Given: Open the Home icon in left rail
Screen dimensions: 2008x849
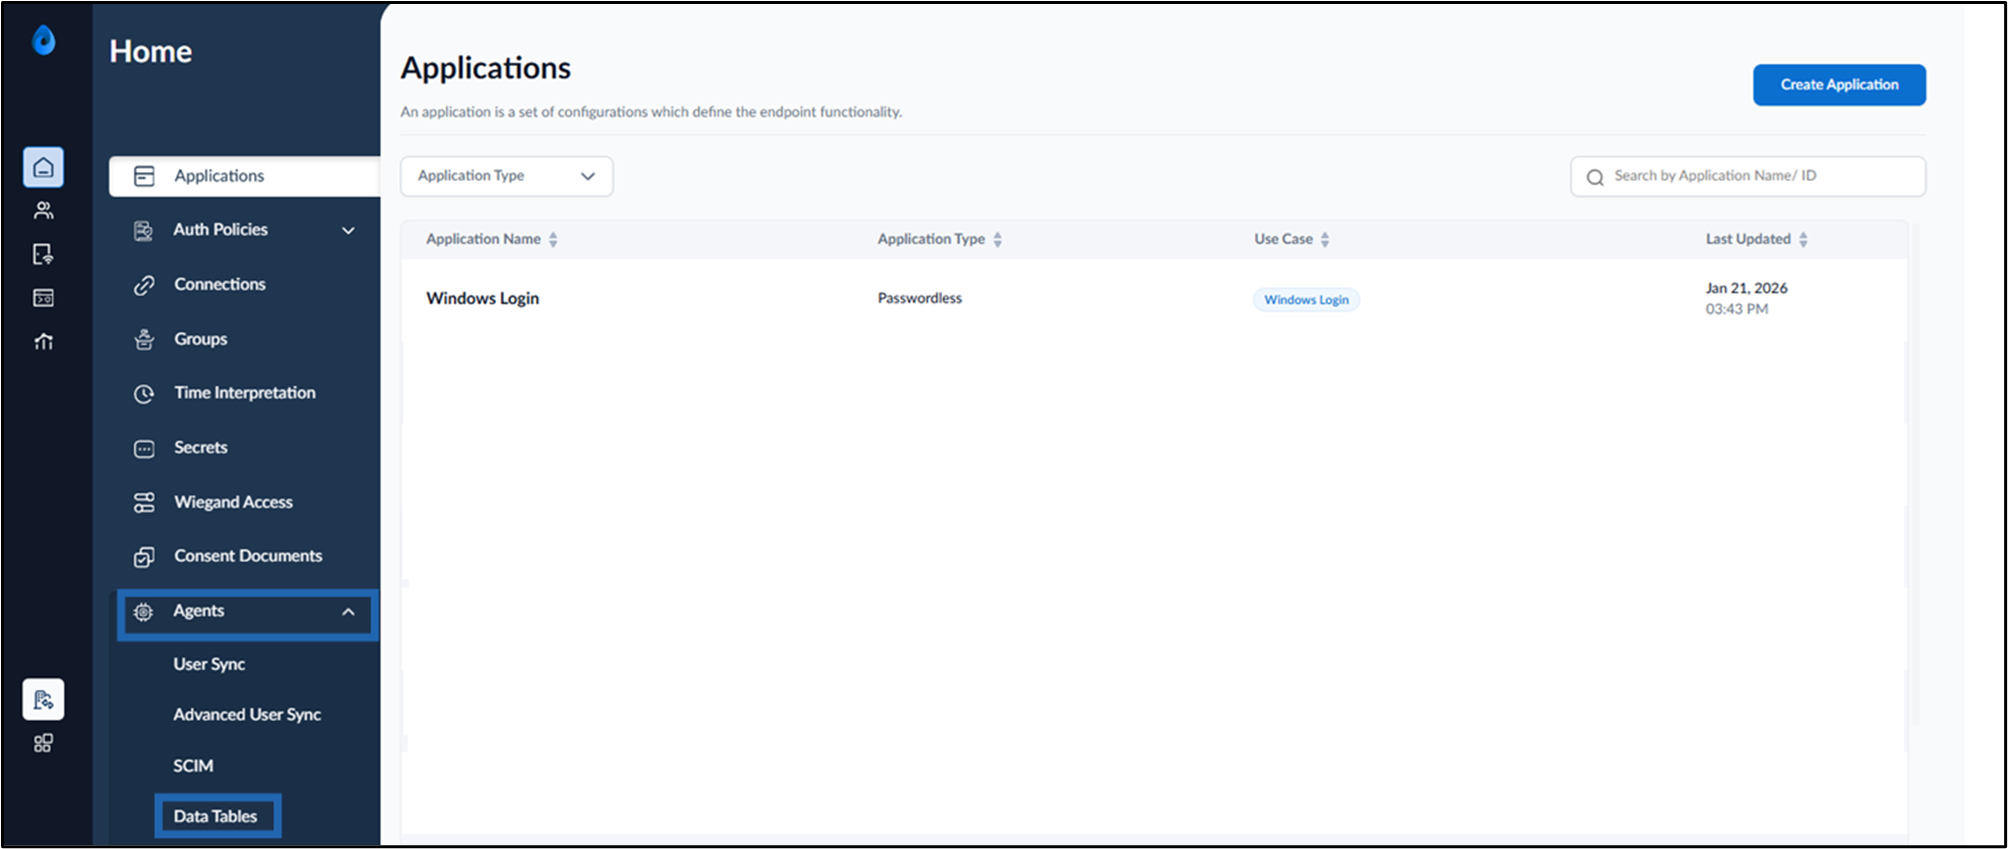Looking at the screenshot, I should tap(43, 167).
